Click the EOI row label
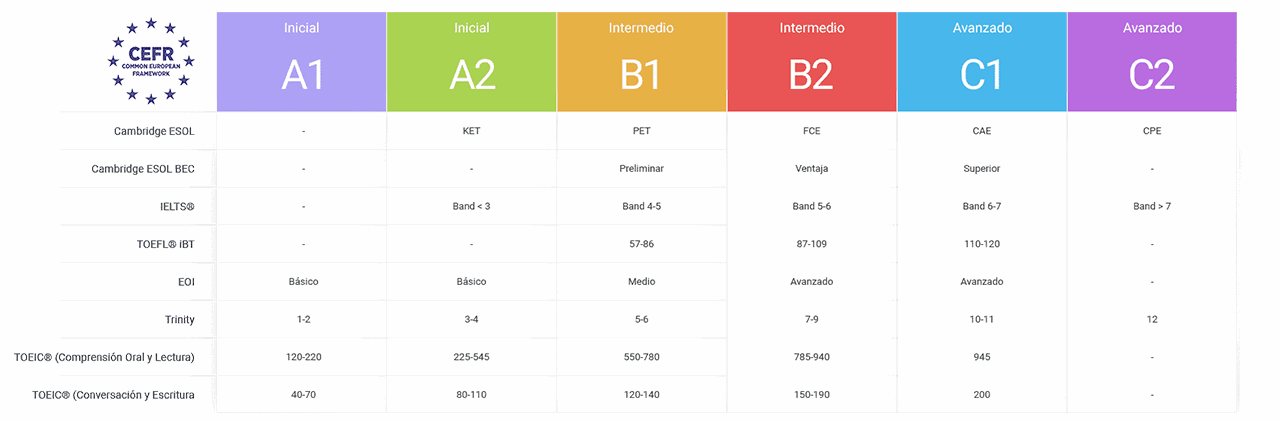Screen dimensions: 1280x422 (185, 282)
